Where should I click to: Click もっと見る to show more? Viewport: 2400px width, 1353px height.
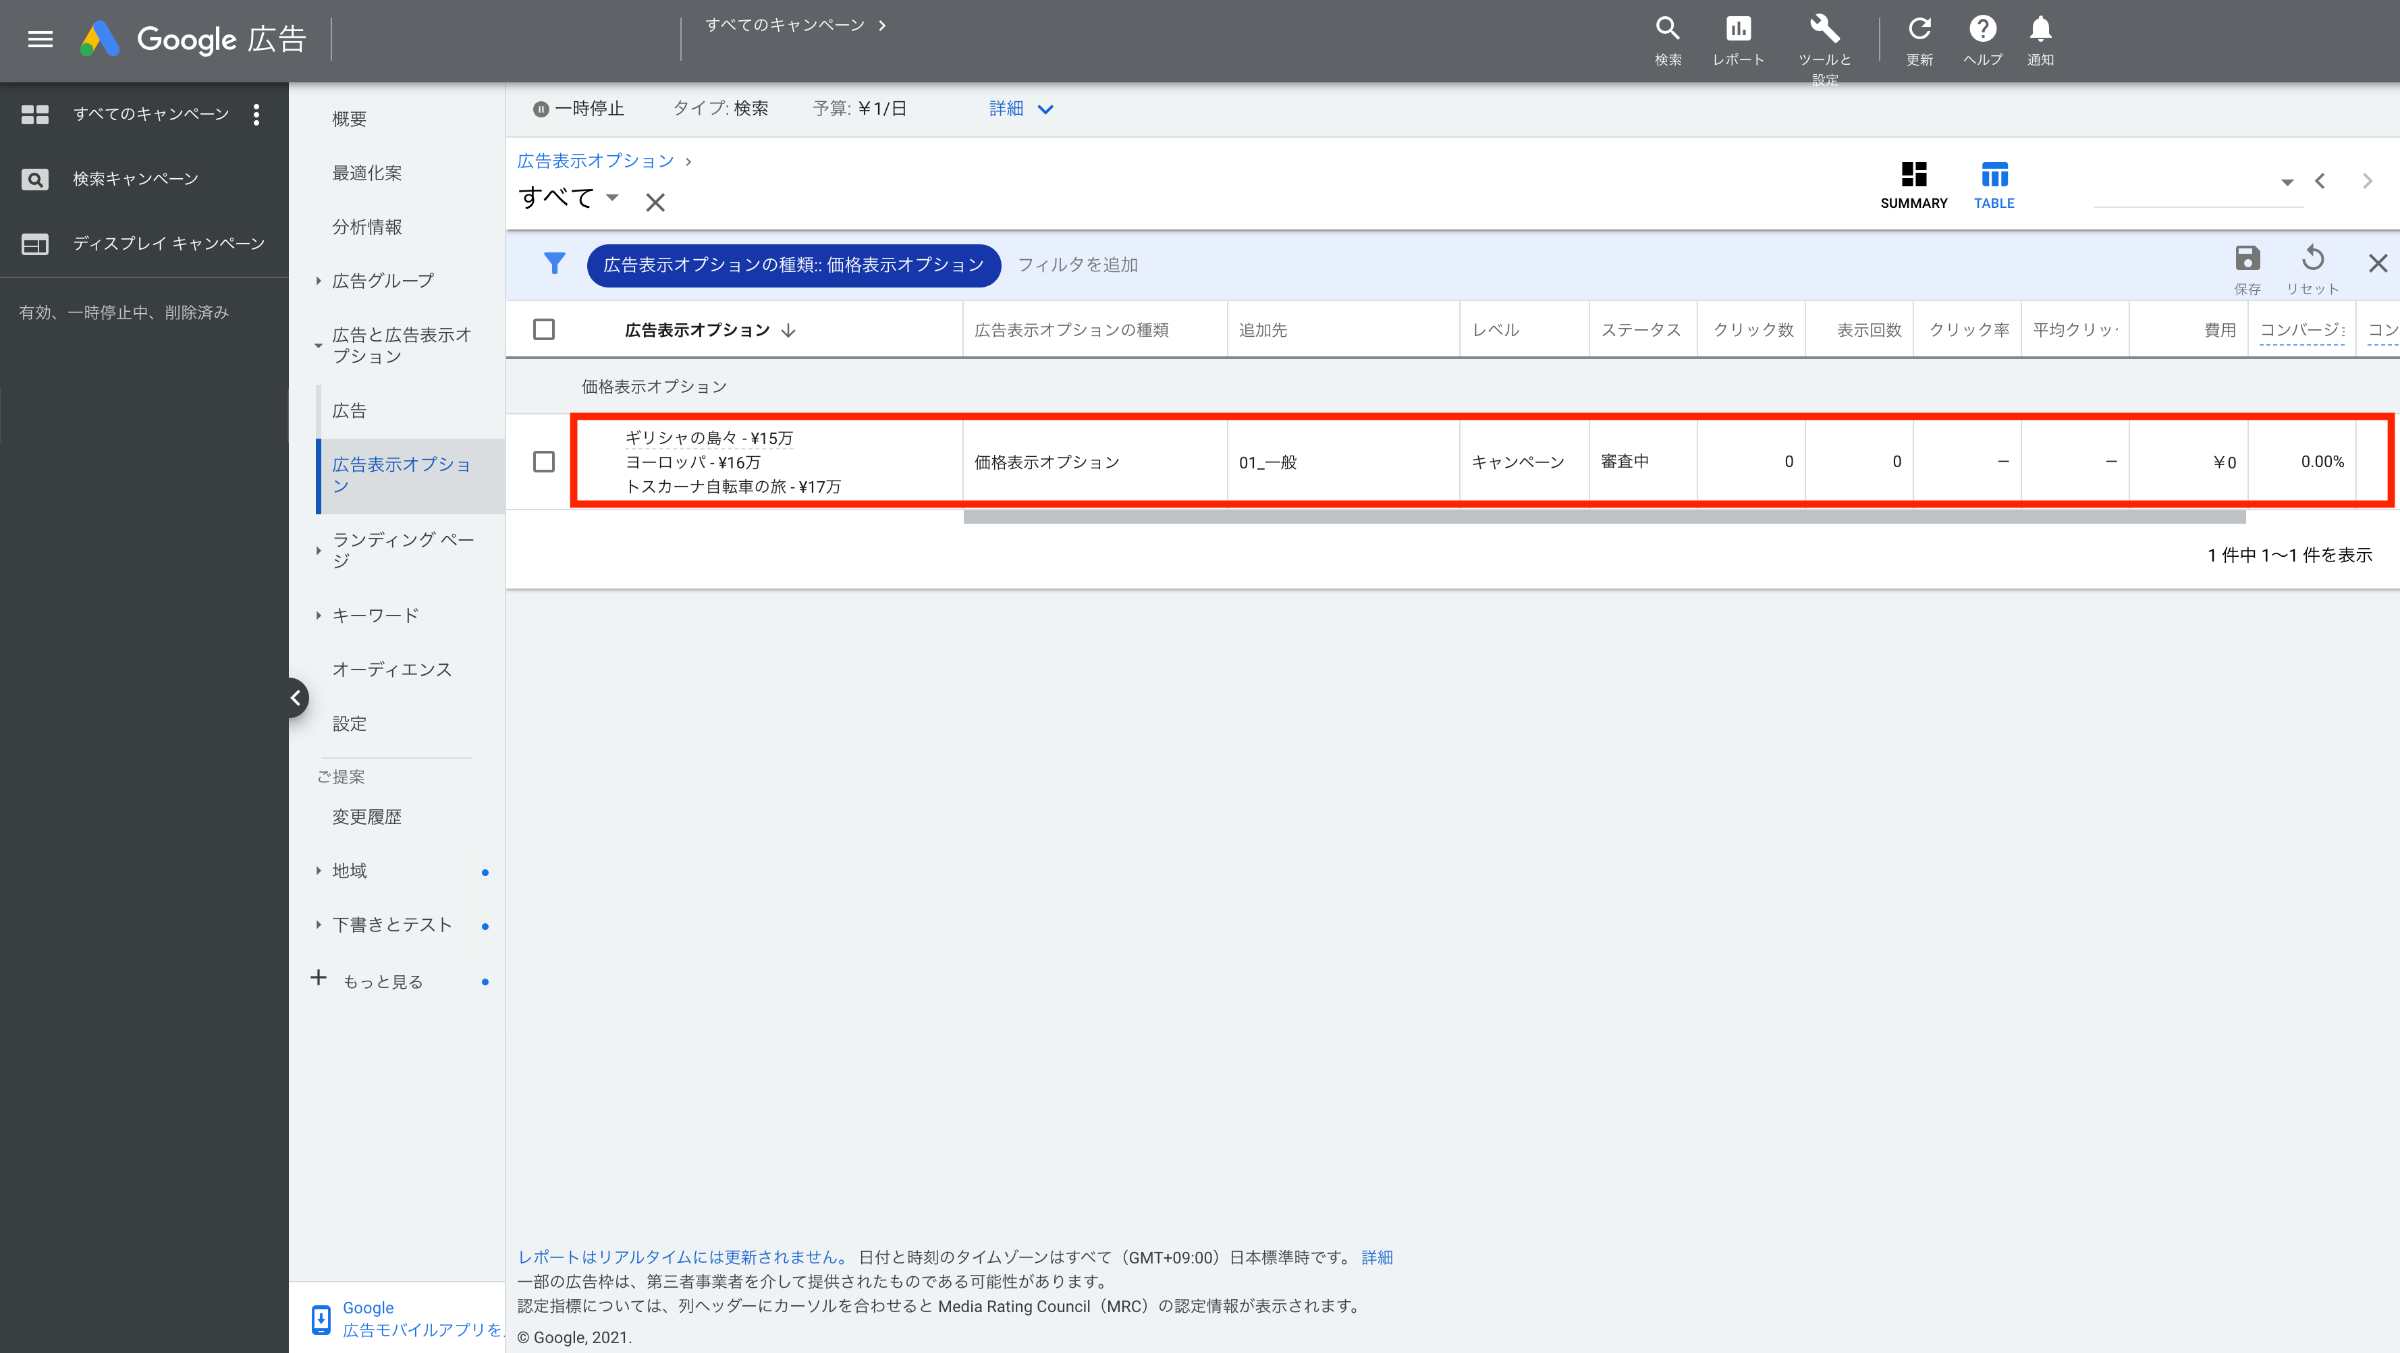(383, 982)
